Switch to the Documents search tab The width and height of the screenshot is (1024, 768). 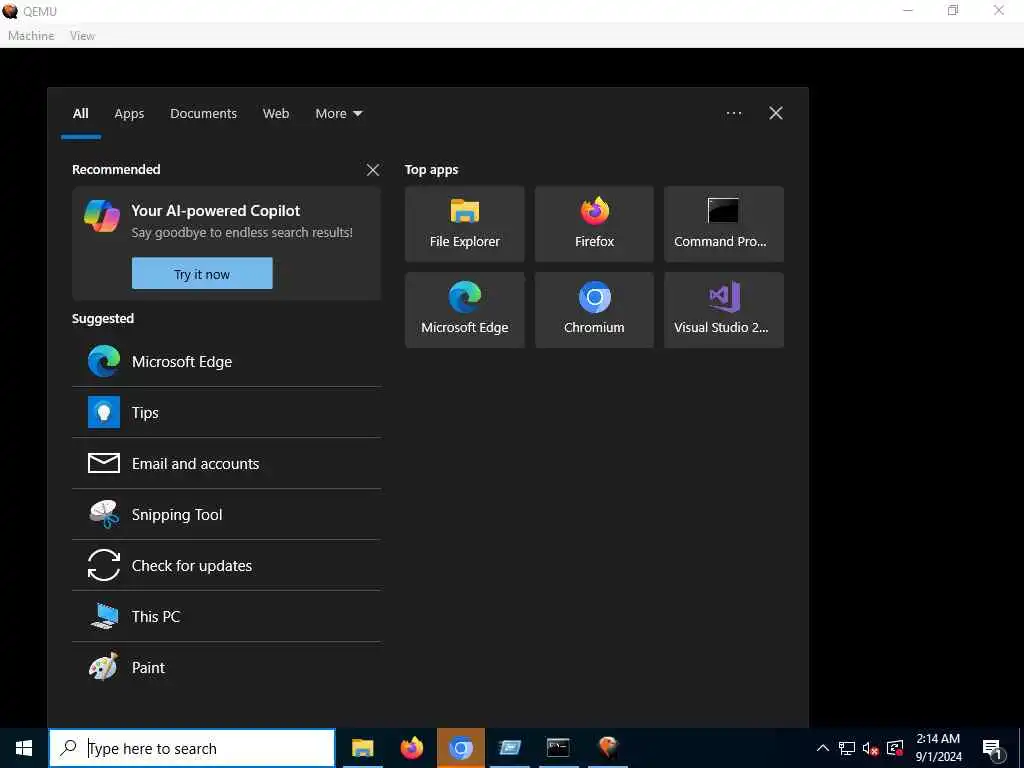click(x=203, y=113)
